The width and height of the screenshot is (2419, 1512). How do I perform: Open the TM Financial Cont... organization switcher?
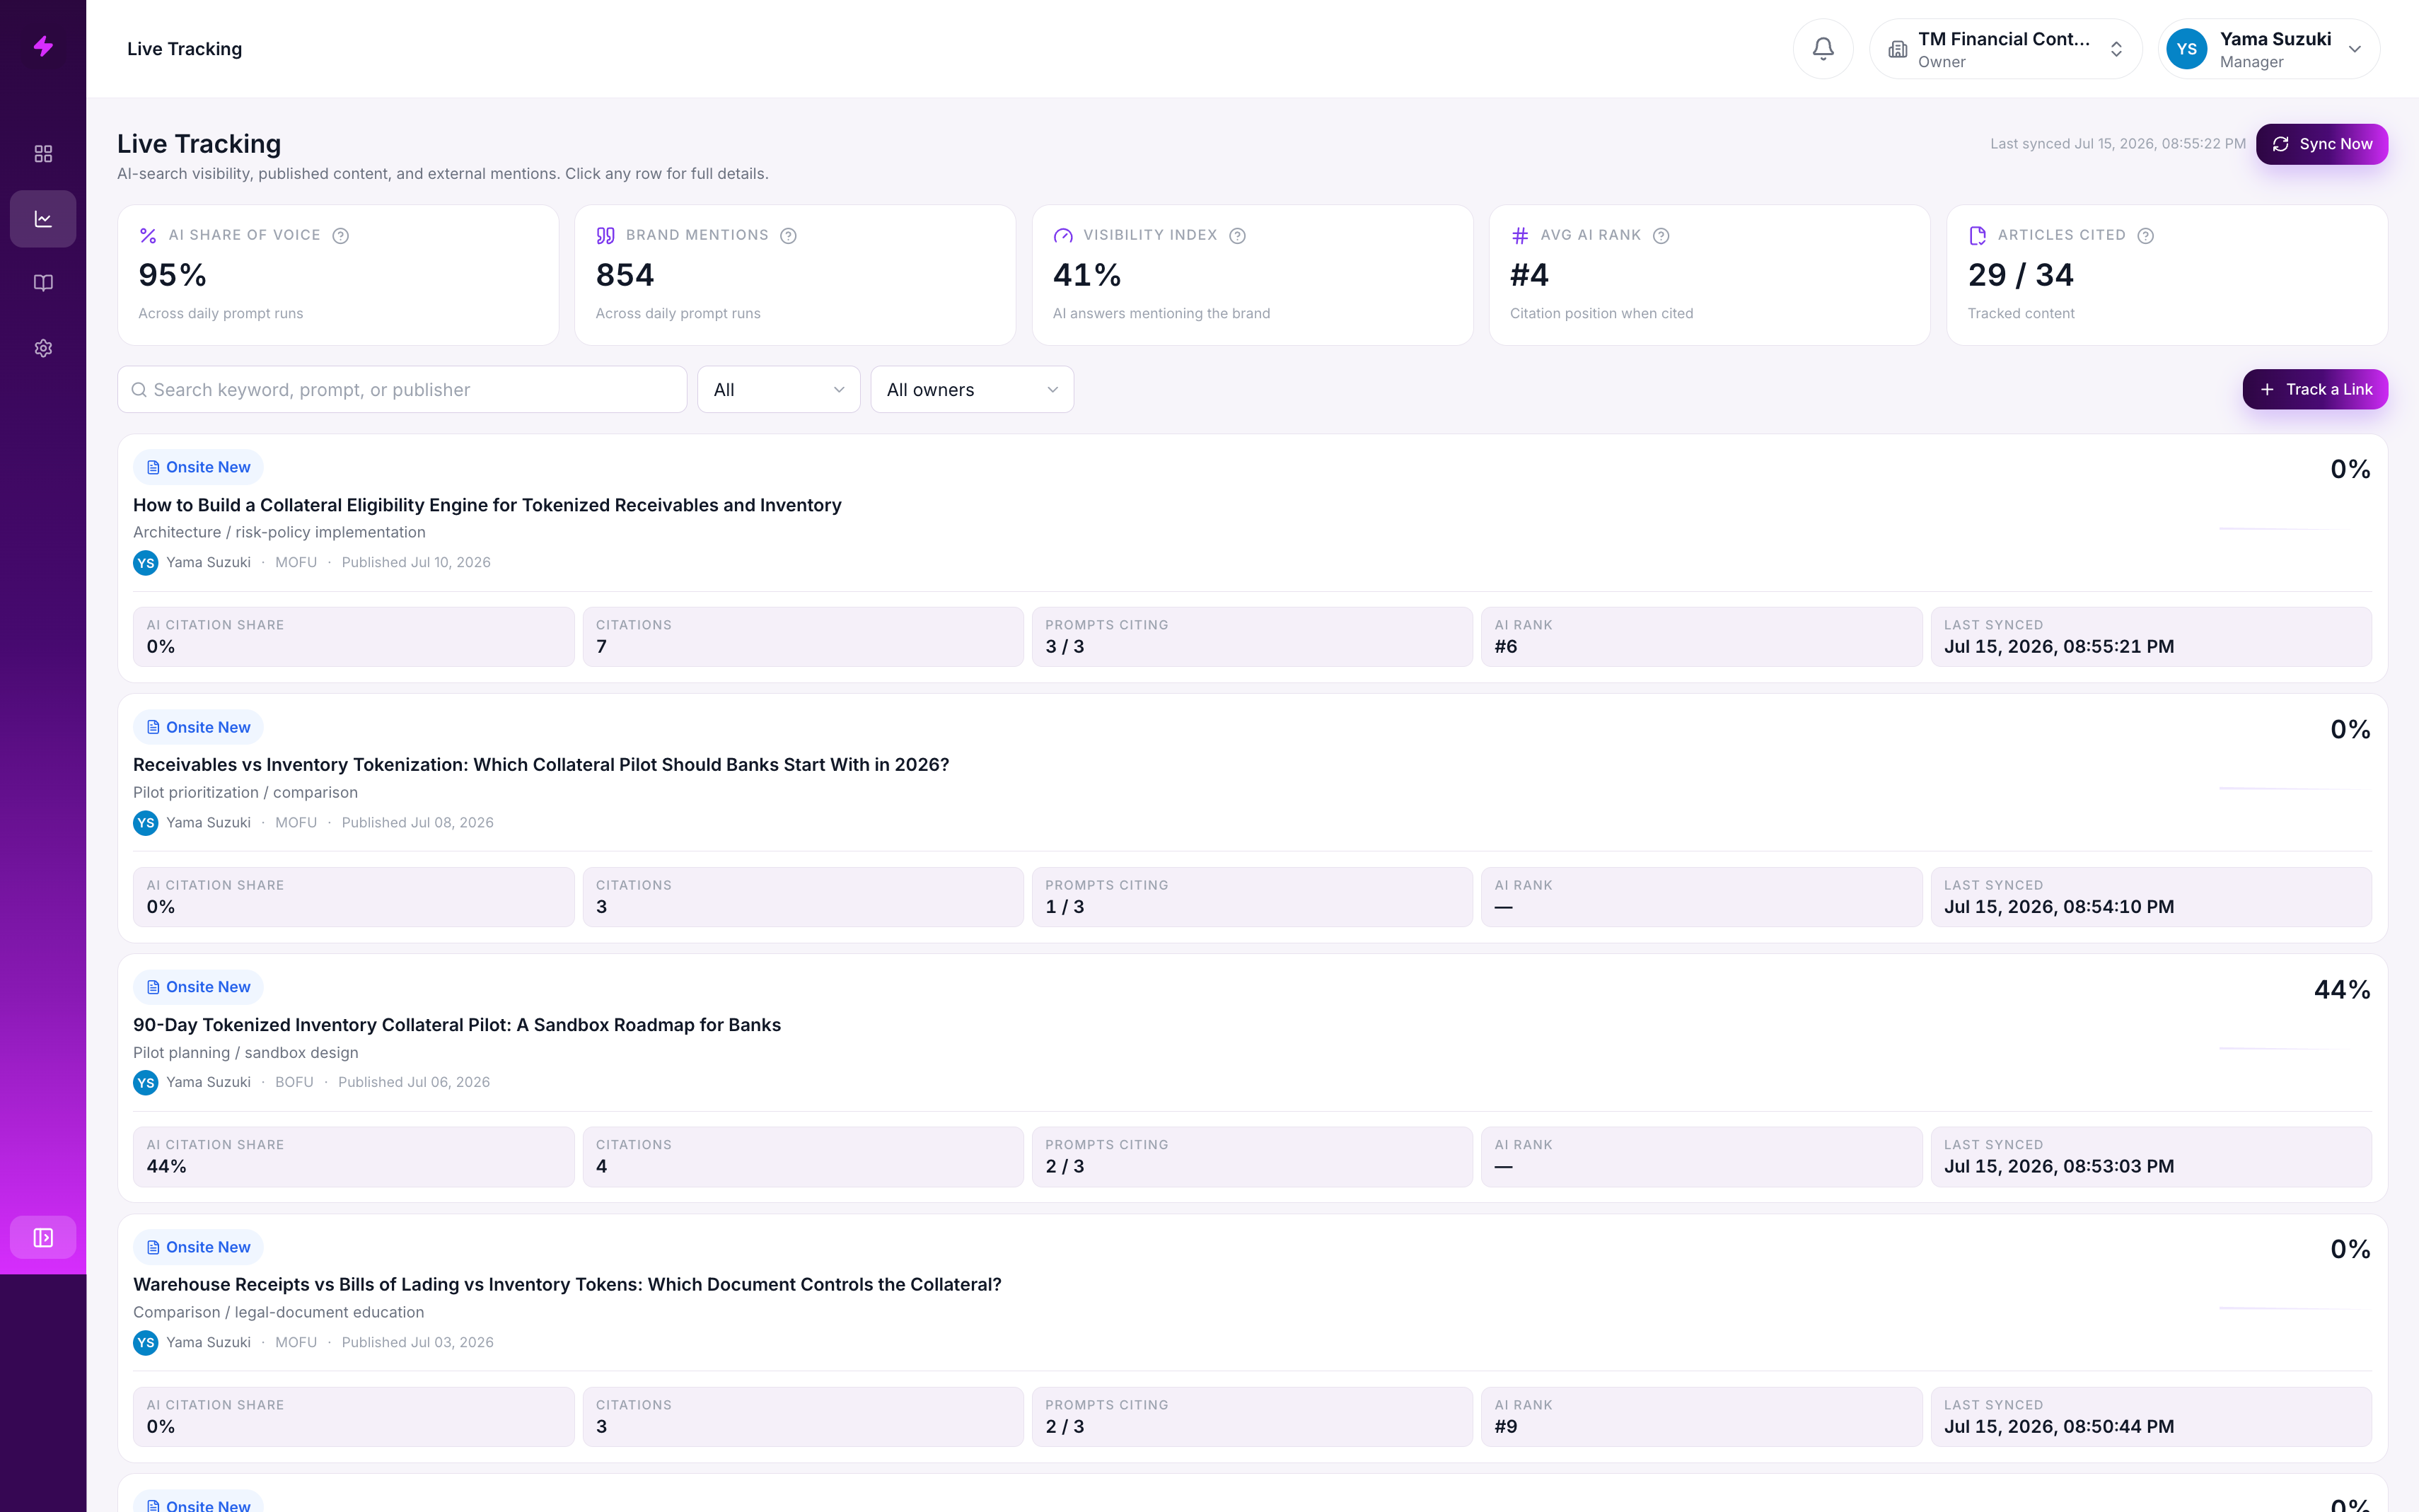2005,49
